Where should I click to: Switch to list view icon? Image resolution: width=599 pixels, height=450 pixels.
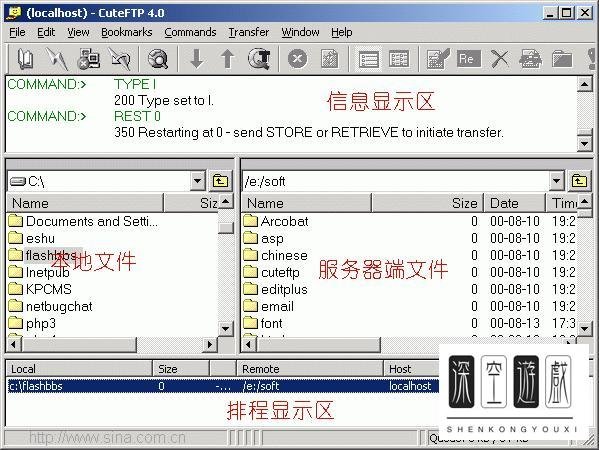point(368,59)
